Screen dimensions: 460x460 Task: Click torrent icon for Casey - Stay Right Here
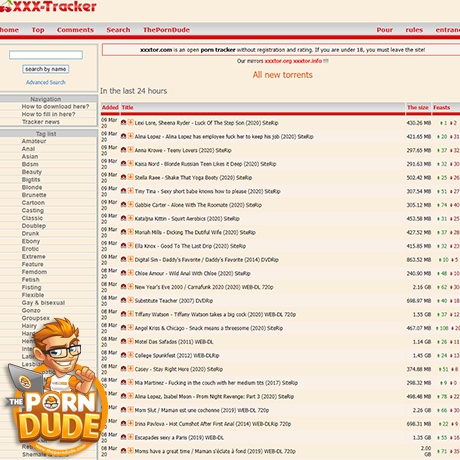(x=123, y=369)
